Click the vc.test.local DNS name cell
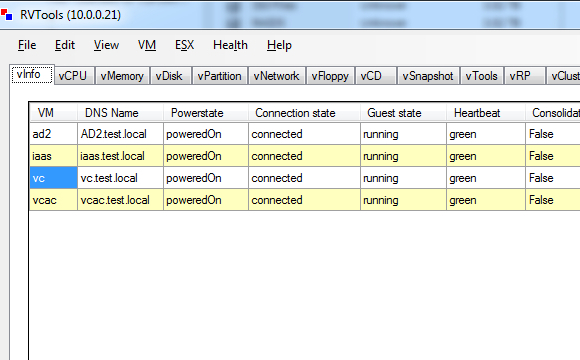This screenshot has width=580, height=360. [x=120, y=178]
